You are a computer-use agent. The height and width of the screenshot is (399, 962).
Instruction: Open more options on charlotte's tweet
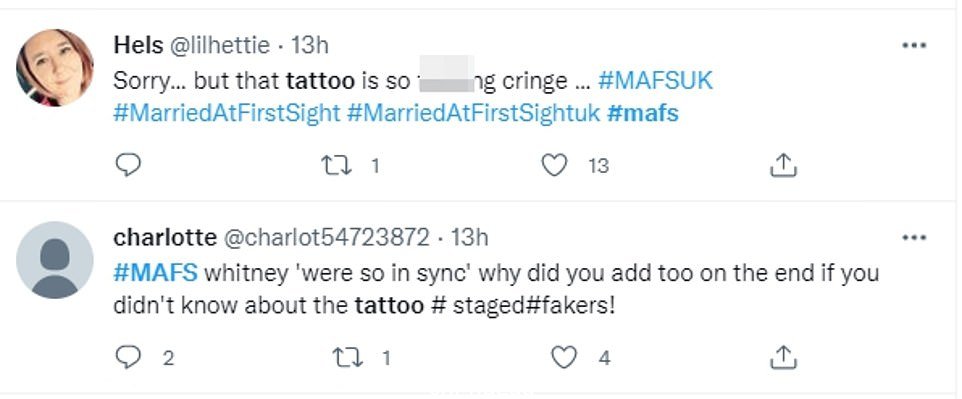point(914,238)
